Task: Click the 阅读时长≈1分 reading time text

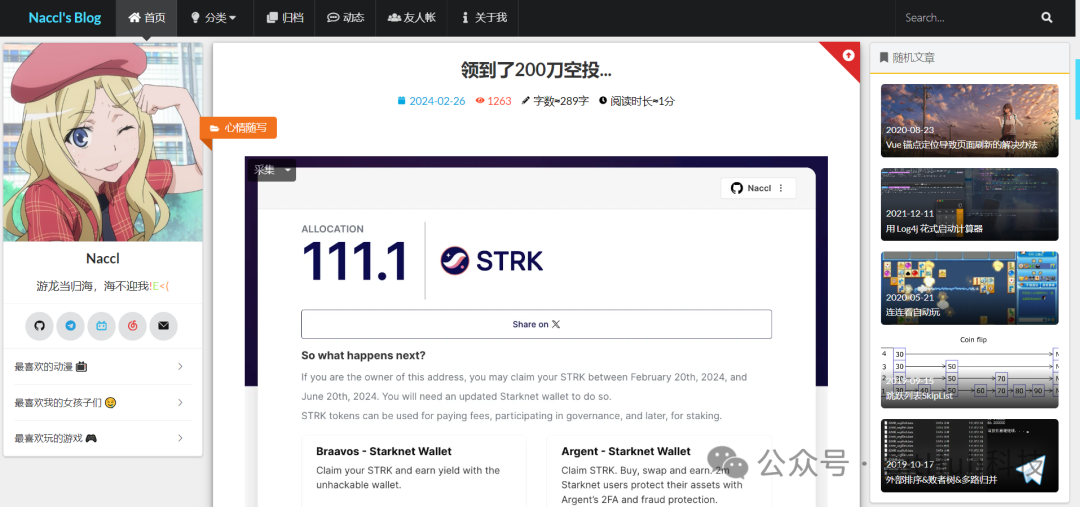Action: 637,101
